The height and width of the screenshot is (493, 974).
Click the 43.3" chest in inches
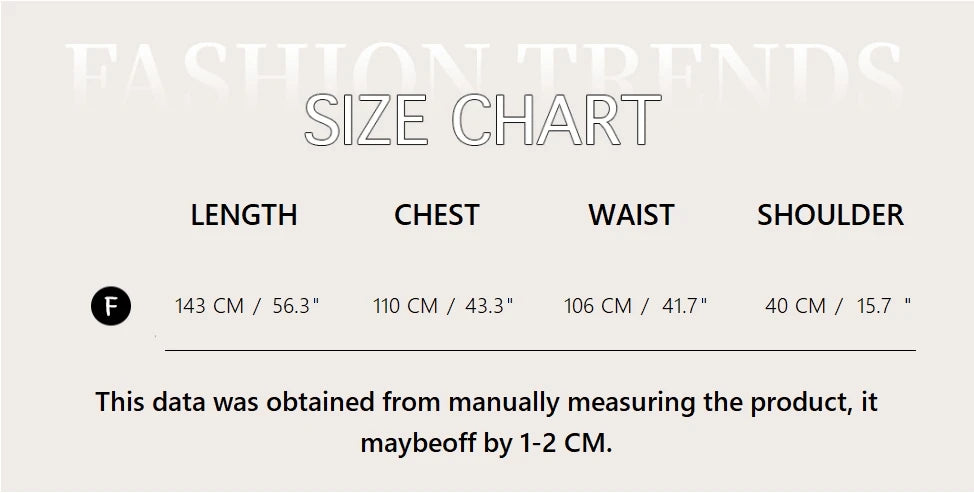pos(490,306)
